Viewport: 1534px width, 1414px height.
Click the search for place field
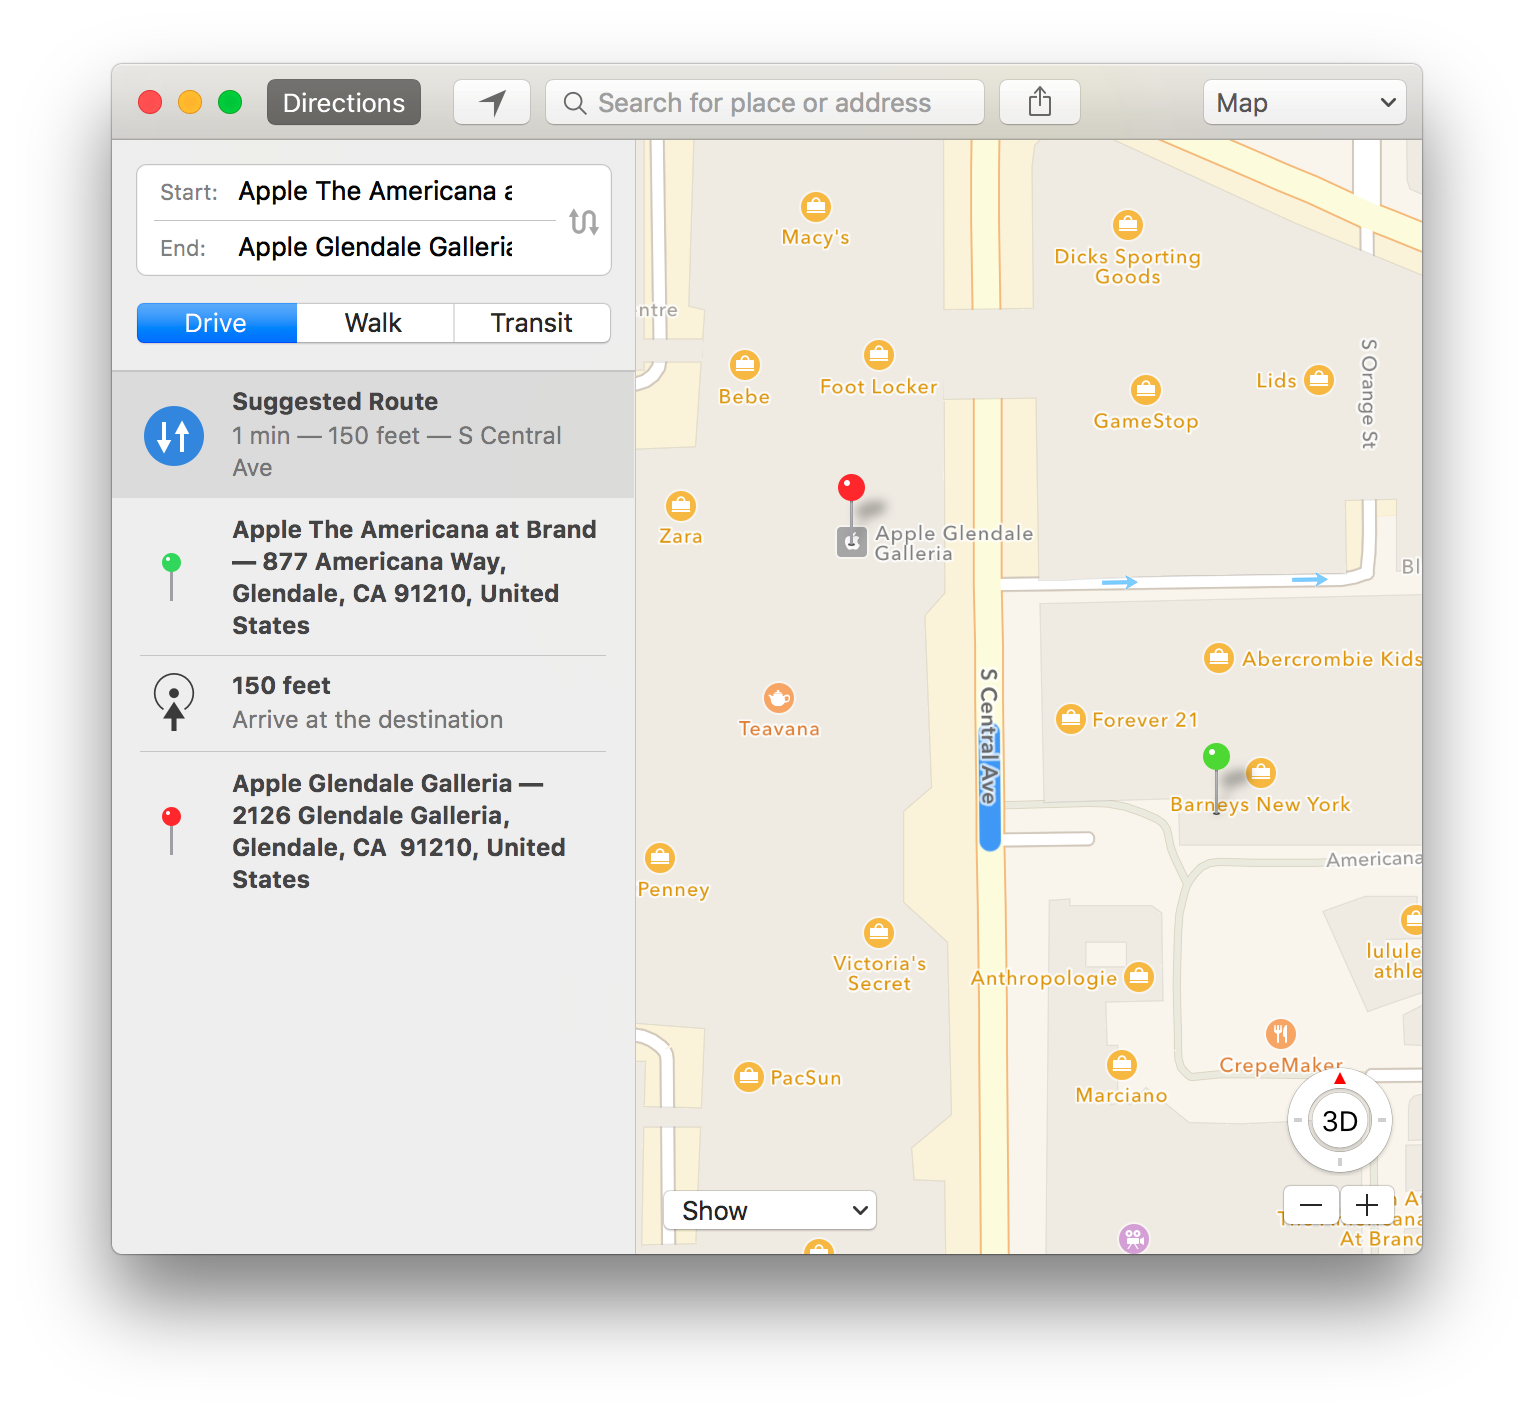765,102
